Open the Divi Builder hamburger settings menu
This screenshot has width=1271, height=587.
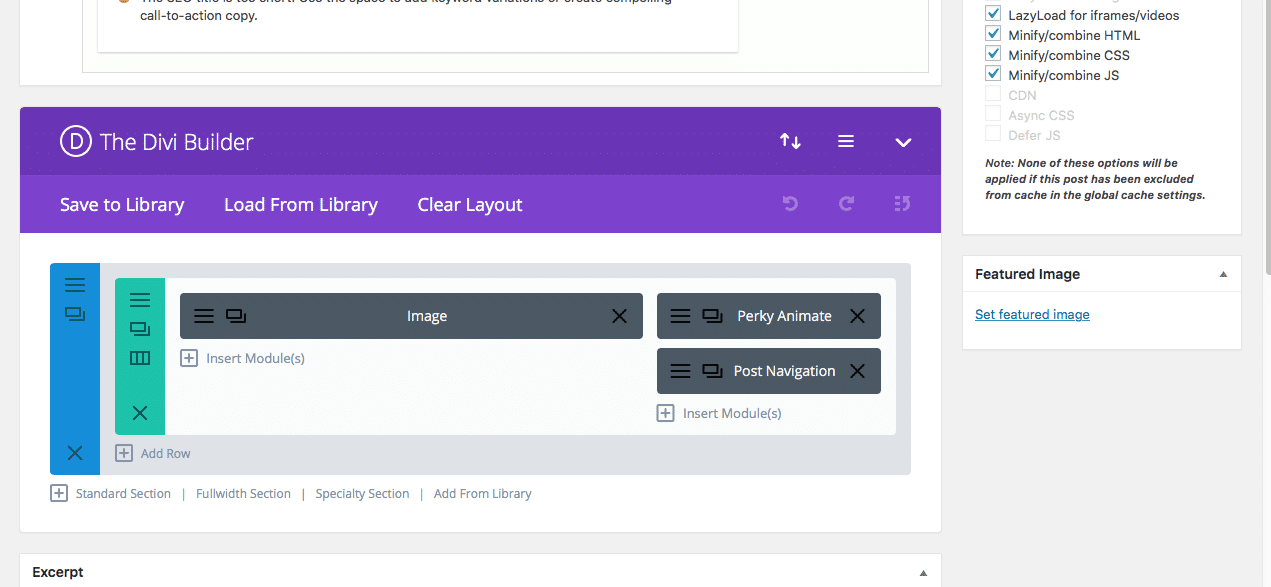846,142
